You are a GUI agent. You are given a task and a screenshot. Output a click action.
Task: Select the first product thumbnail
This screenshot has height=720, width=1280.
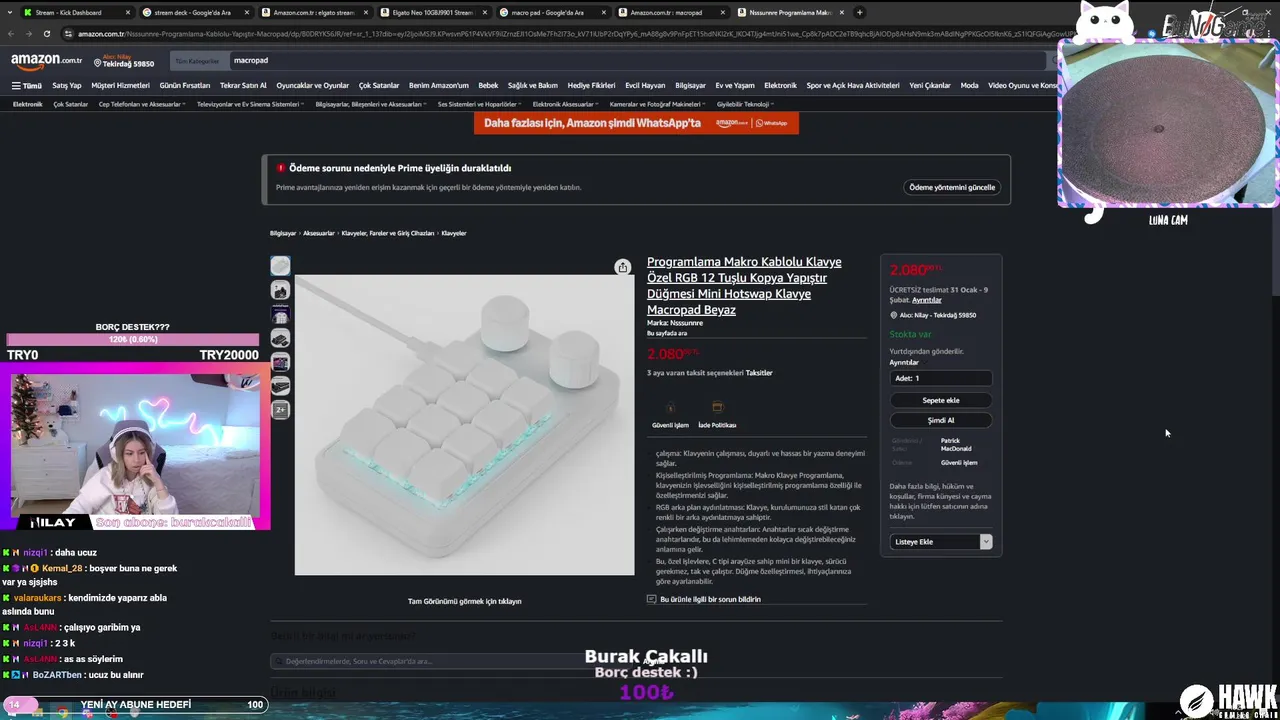[281, 265]
